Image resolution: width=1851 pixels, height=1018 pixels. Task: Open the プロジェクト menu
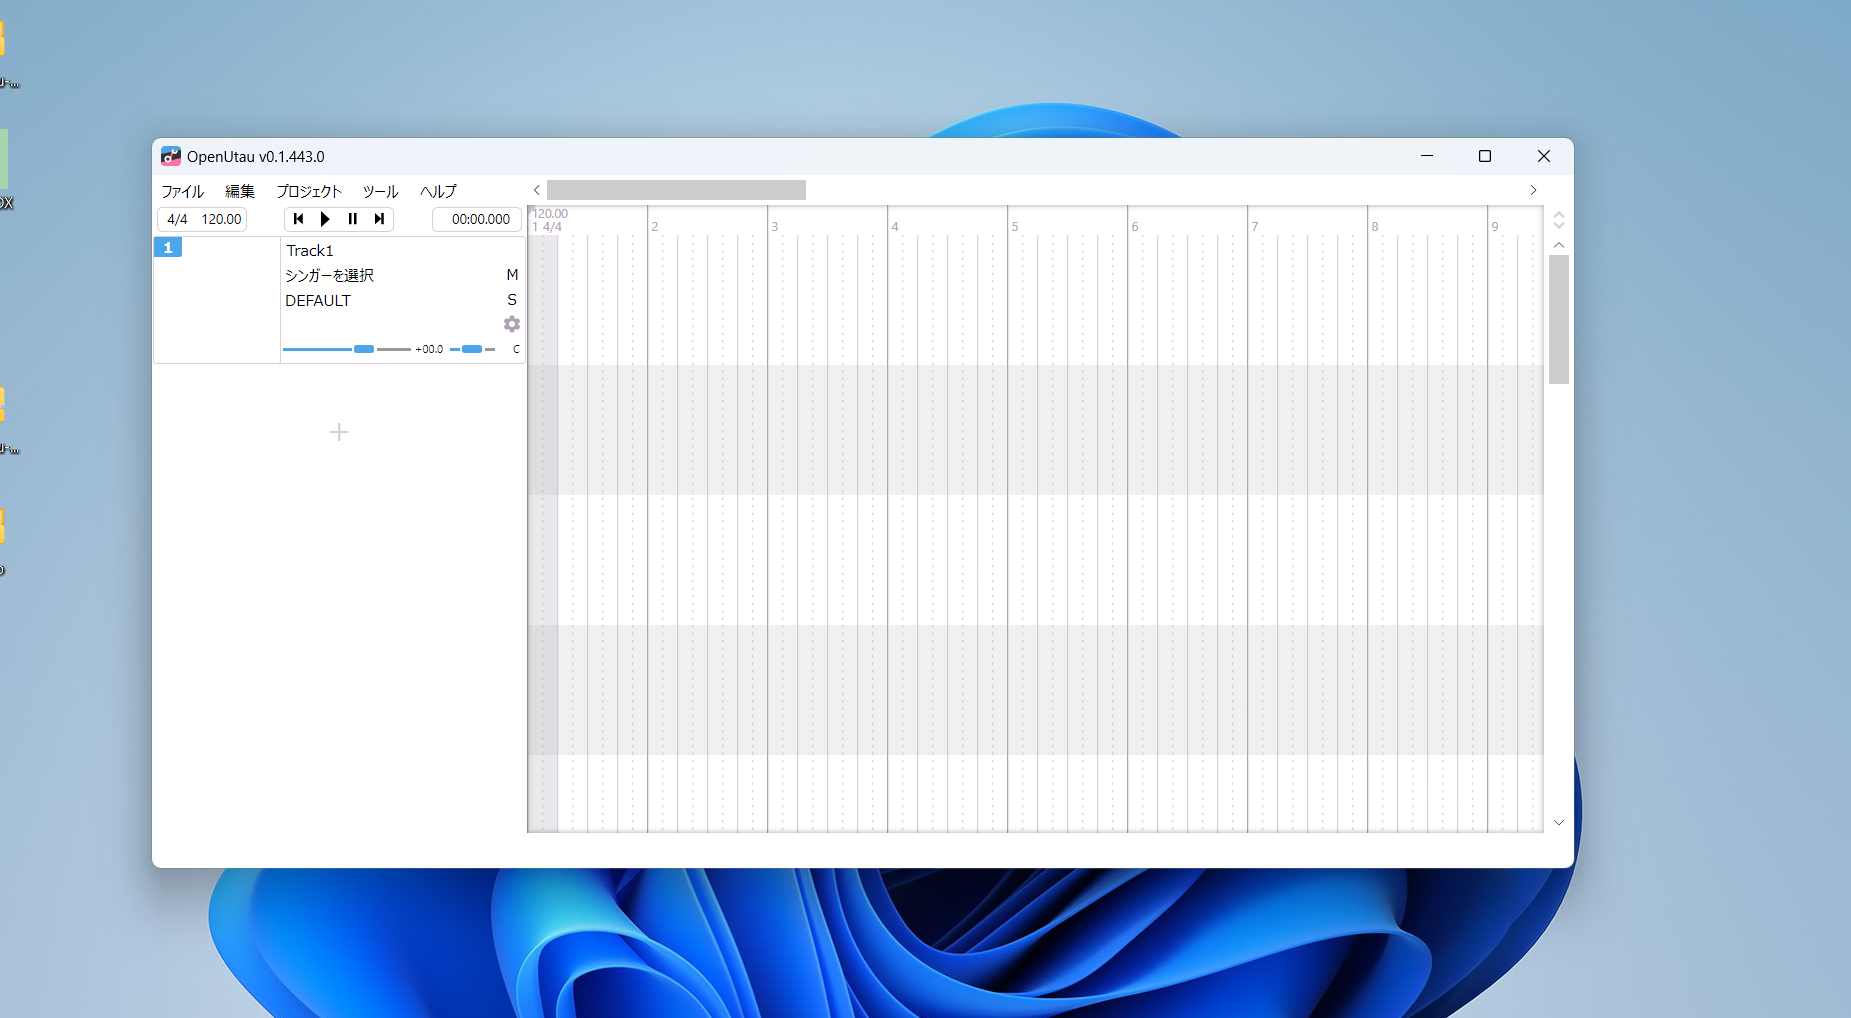click(308, 191)
